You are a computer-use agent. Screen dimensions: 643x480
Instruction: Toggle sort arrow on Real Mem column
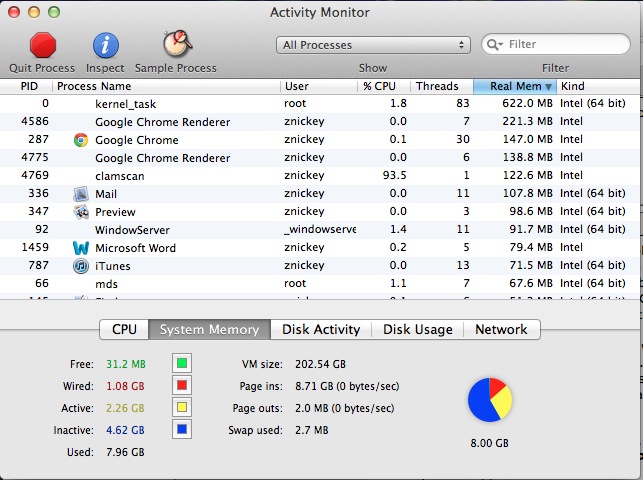548,86
